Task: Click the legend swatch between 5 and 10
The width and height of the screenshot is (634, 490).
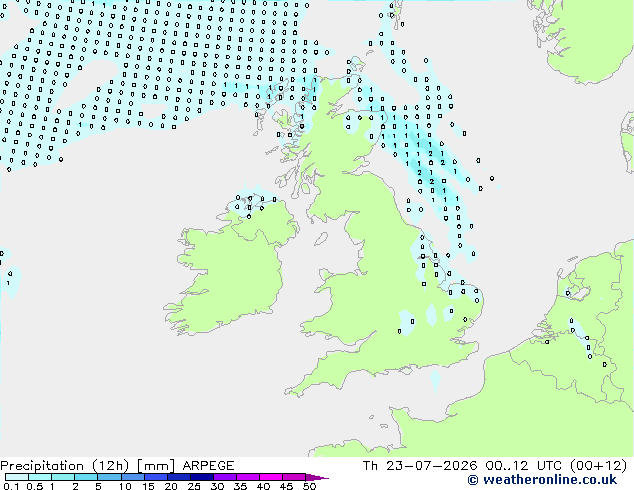Action: [109, 477]
